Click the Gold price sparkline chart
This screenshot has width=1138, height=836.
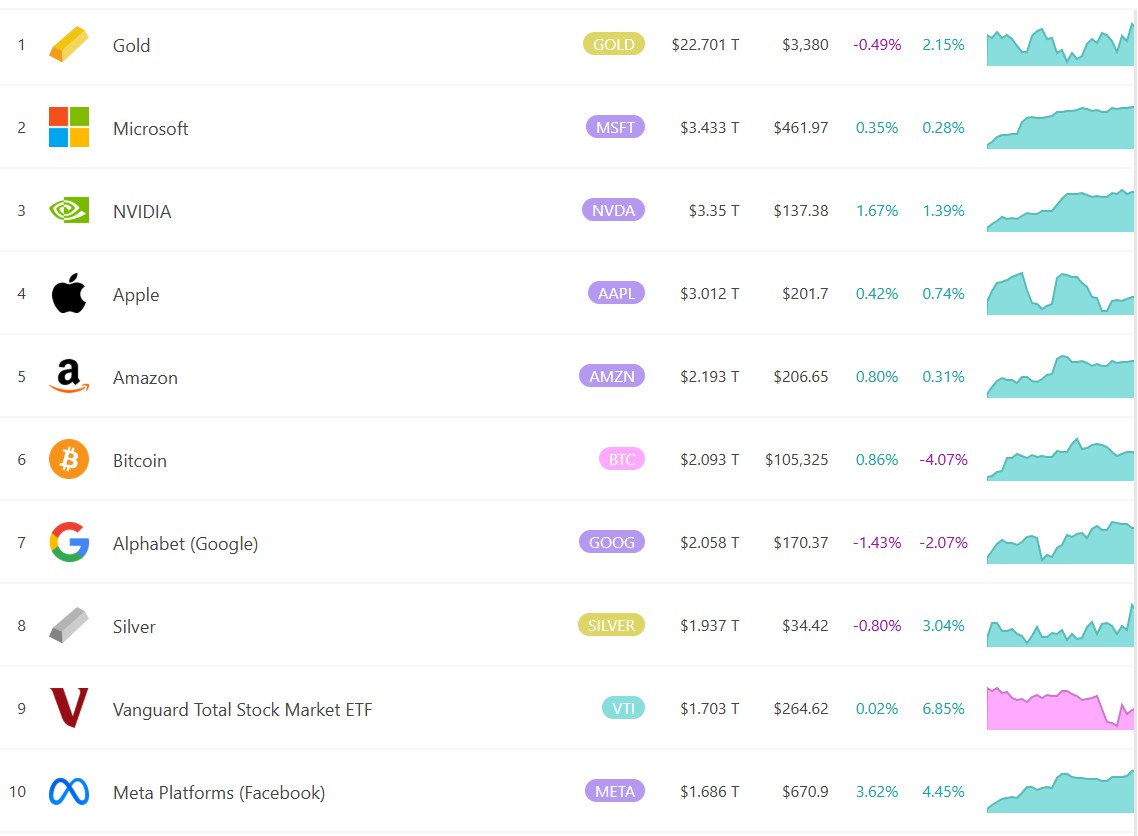coord(1060,46)
